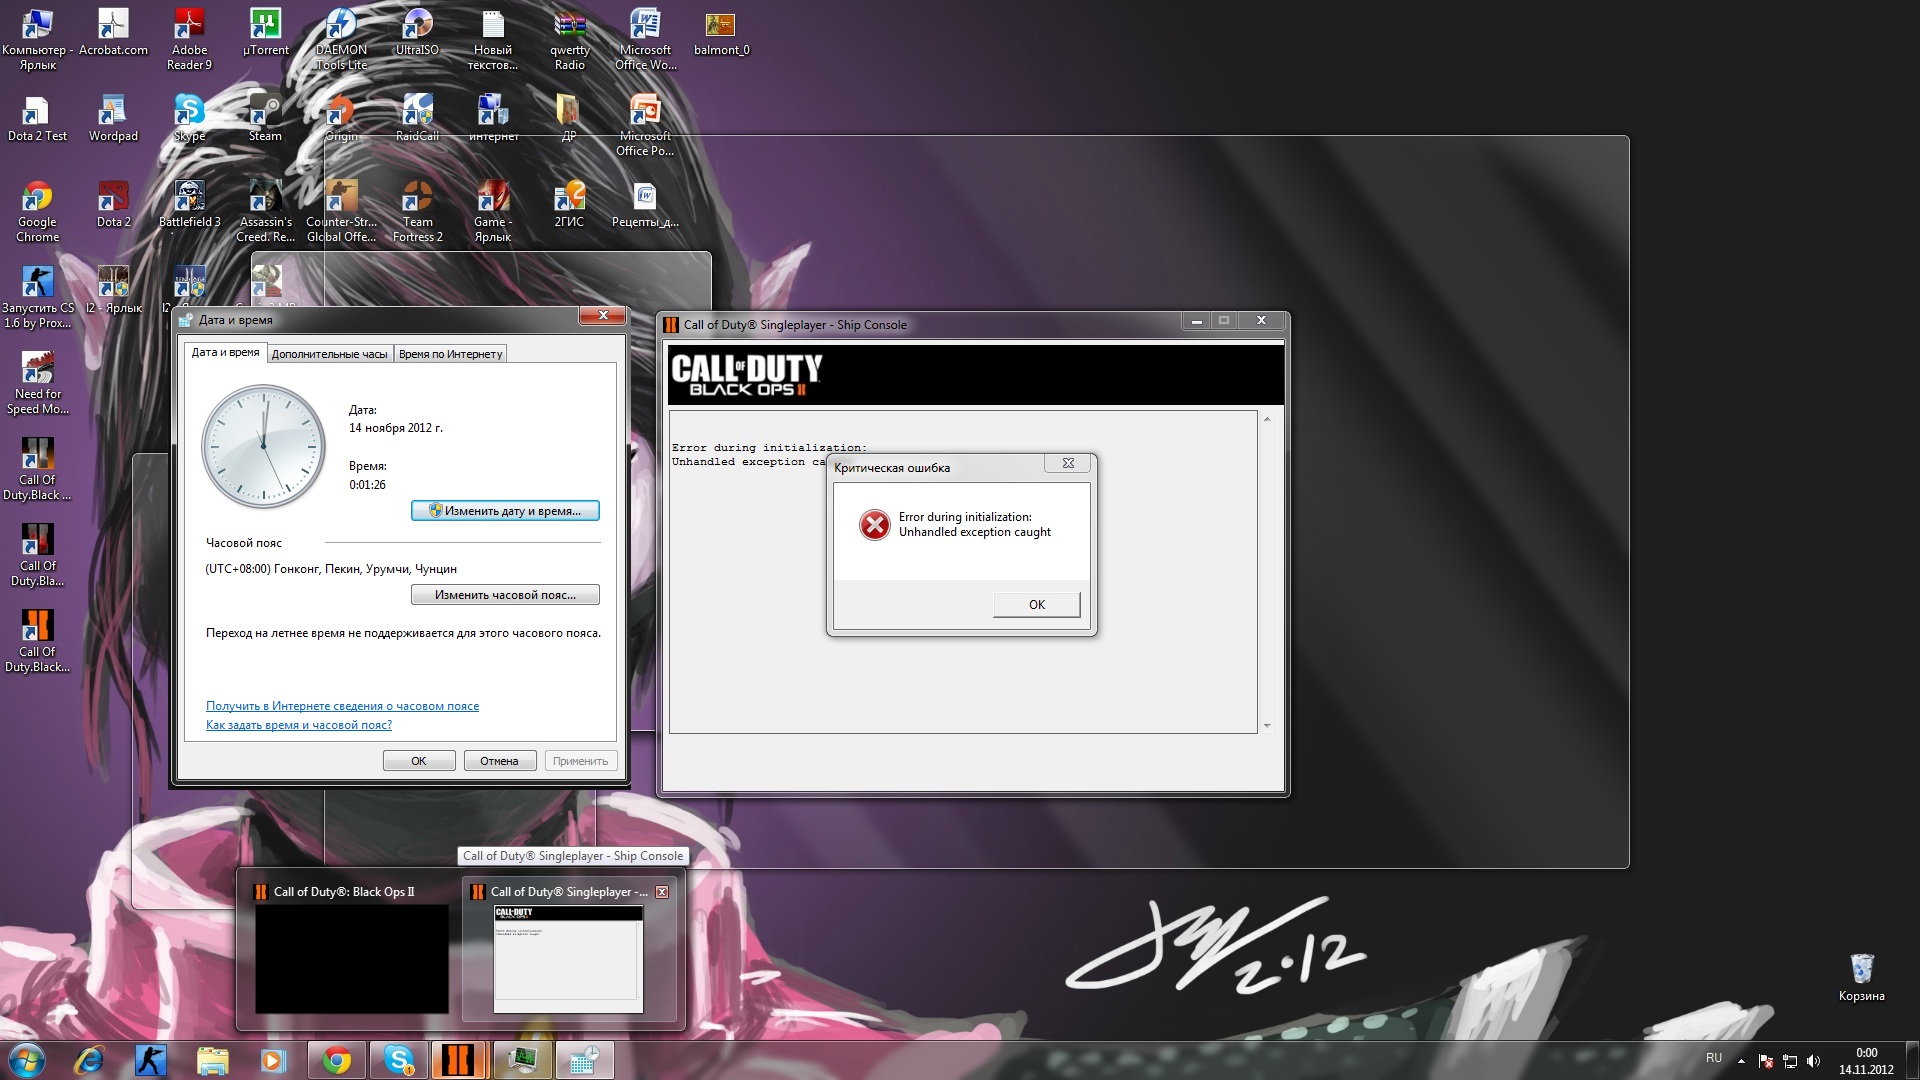This screenshot has height=1080, width=1920.
Task: Click Изменить часовой пояс button
Action: click(x=505, y=595)
